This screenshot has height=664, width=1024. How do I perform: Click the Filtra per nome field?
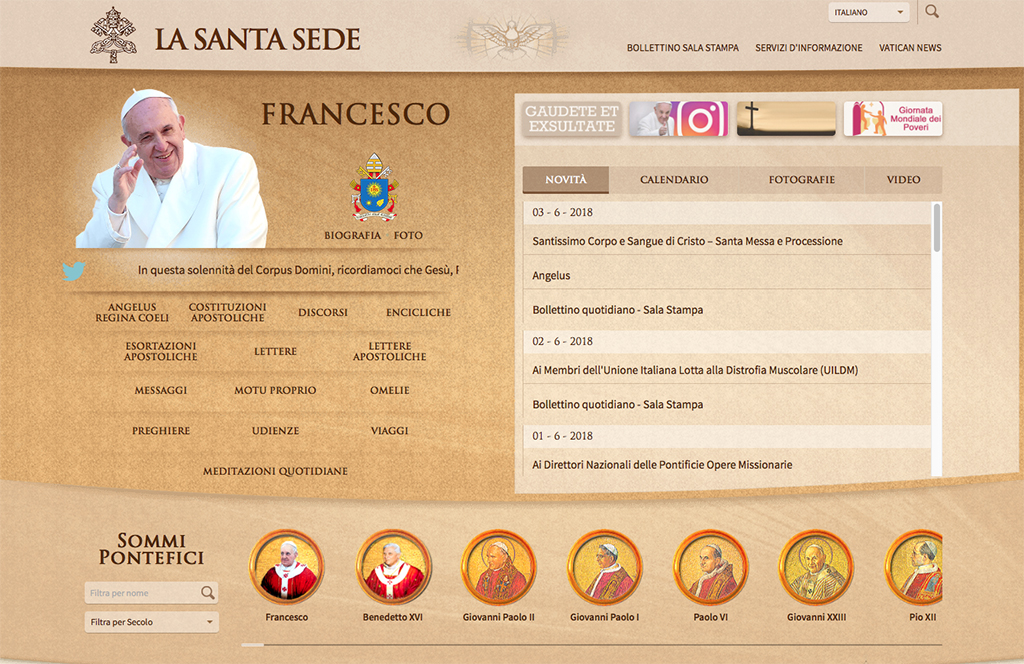click(x=143, y=593)
